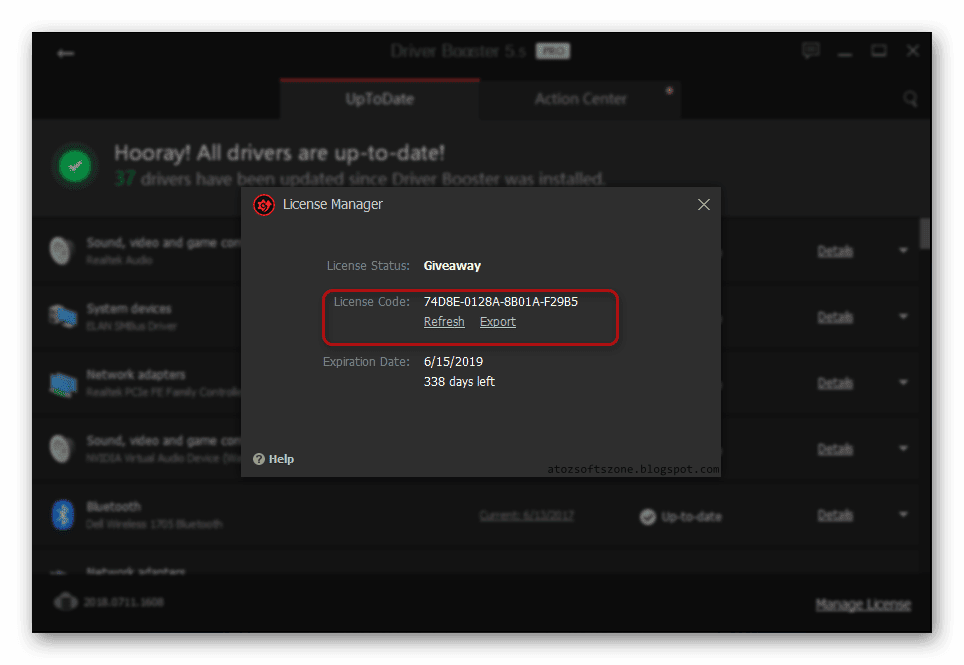Click the green up-to-date status circle
The image size is (964, 665).
(75, 166)
